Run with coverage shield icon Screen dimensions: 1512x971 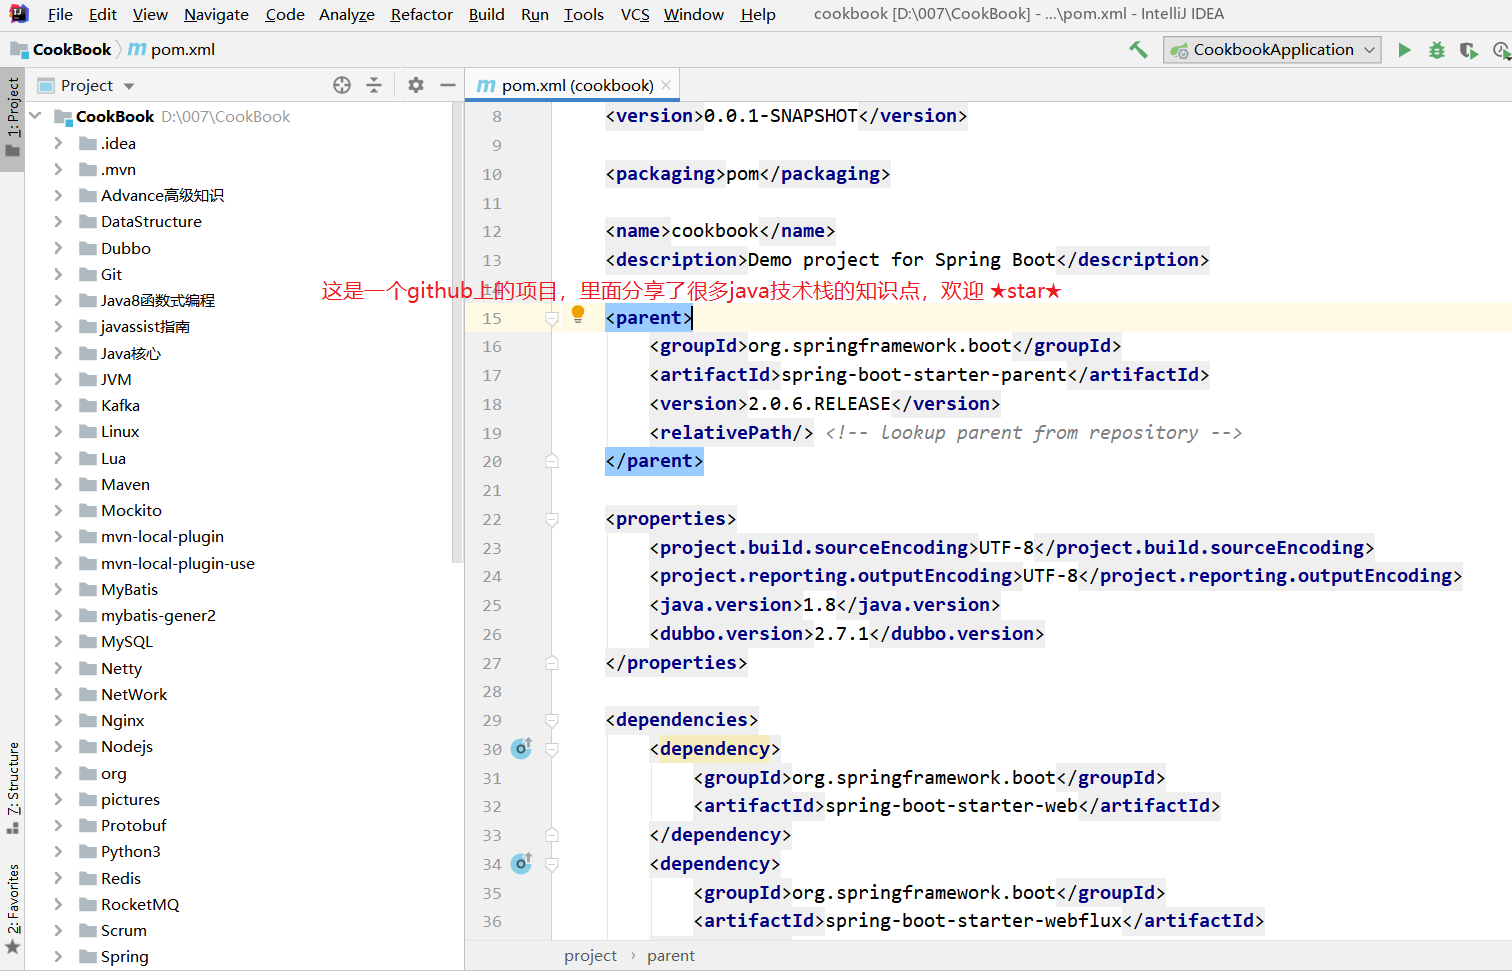point(1468,50)
